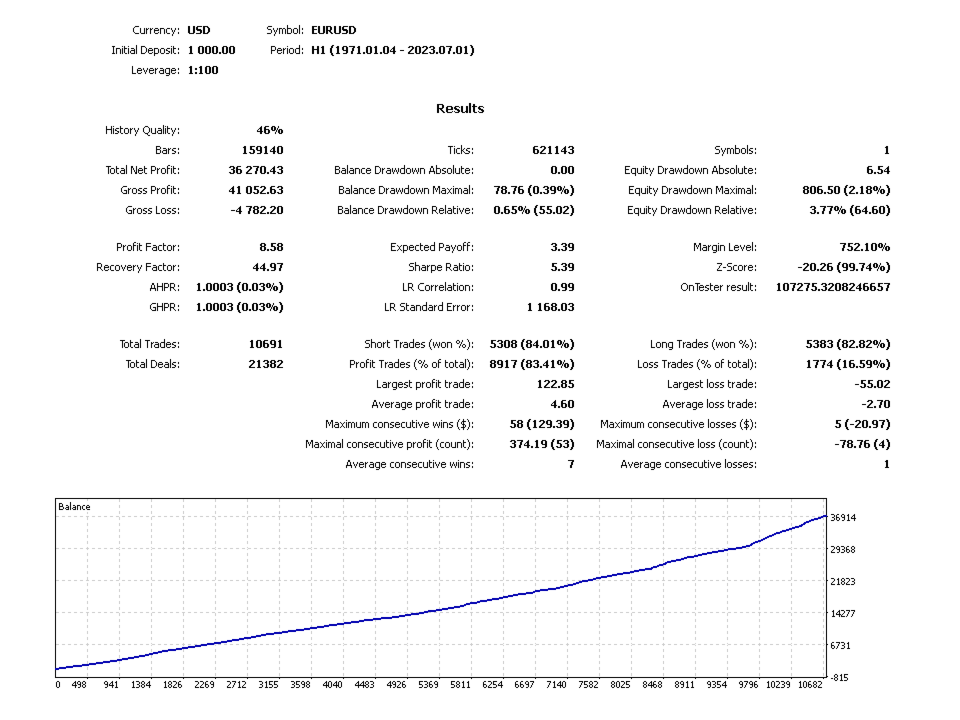This screenshot has height=720, width=960.
Task: Click the Balance label in the chart
Action: click(x=74, y=507)
